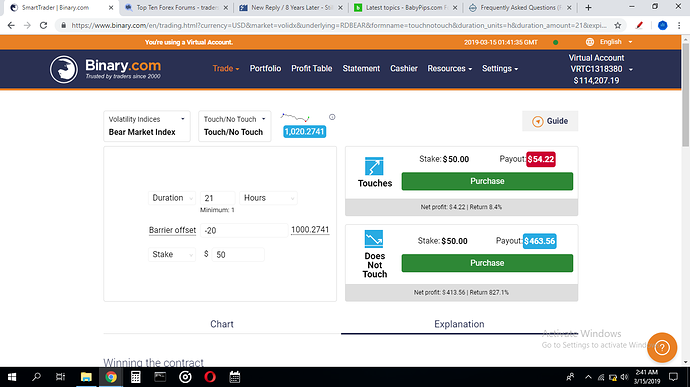Screen dimensions: 690x387
Task: Open the blue profile extension icon
Action: click(662, 26)
